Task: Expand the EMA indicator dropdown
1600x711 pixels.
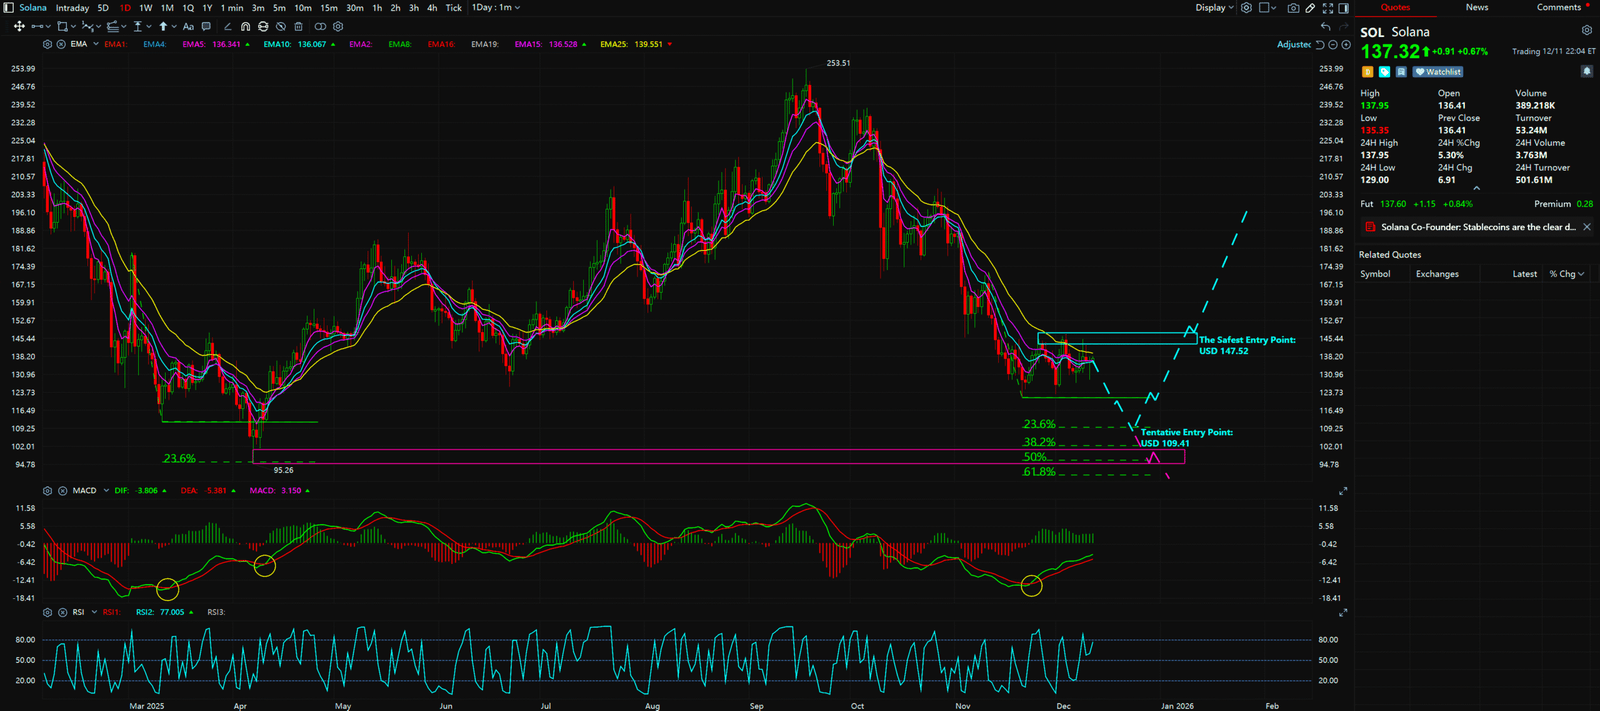Action: click(96, 44)
